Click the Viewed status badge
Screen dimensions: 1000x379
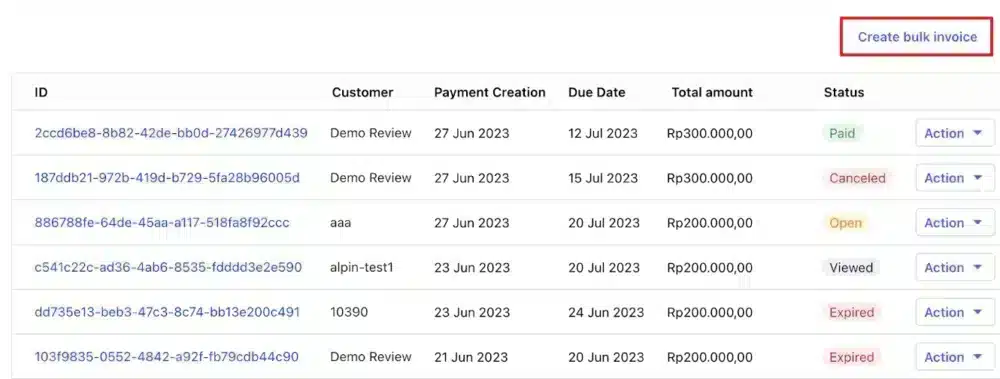tap(851, 267)
